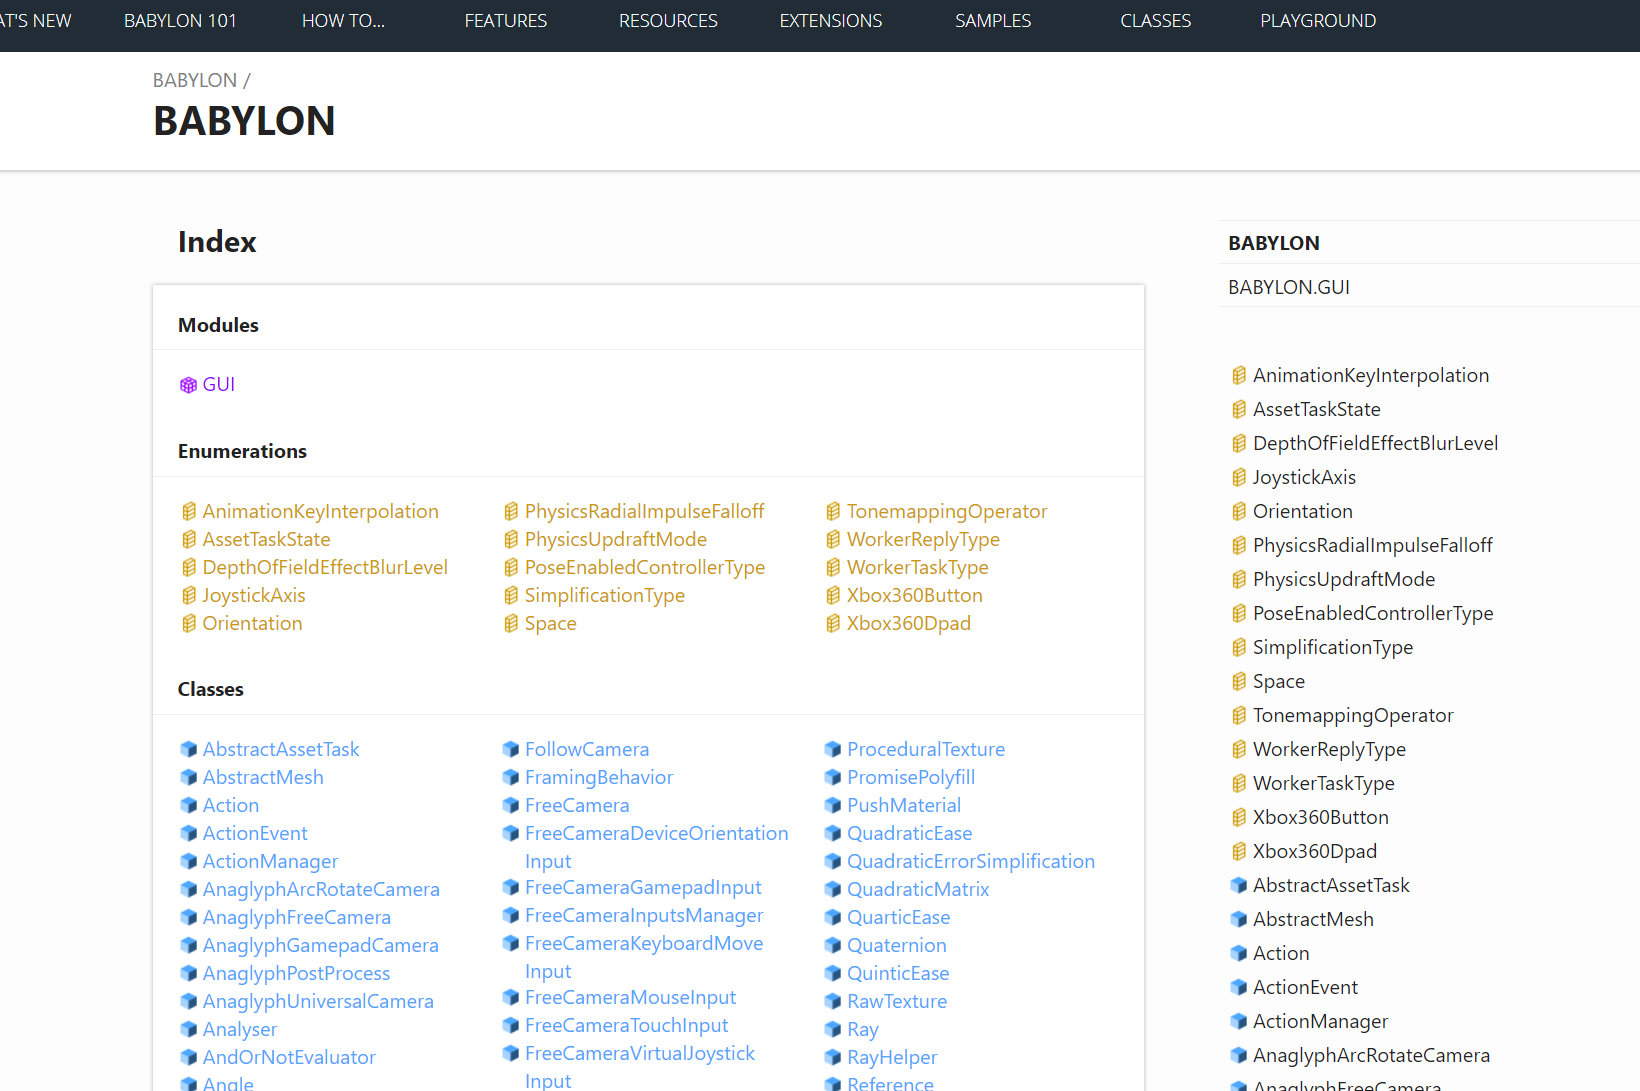The height and width of the screenshot is (1091, 1640).
Task: Click the enum icon beside SimplificationType in Index
Action: pos(511,596)
